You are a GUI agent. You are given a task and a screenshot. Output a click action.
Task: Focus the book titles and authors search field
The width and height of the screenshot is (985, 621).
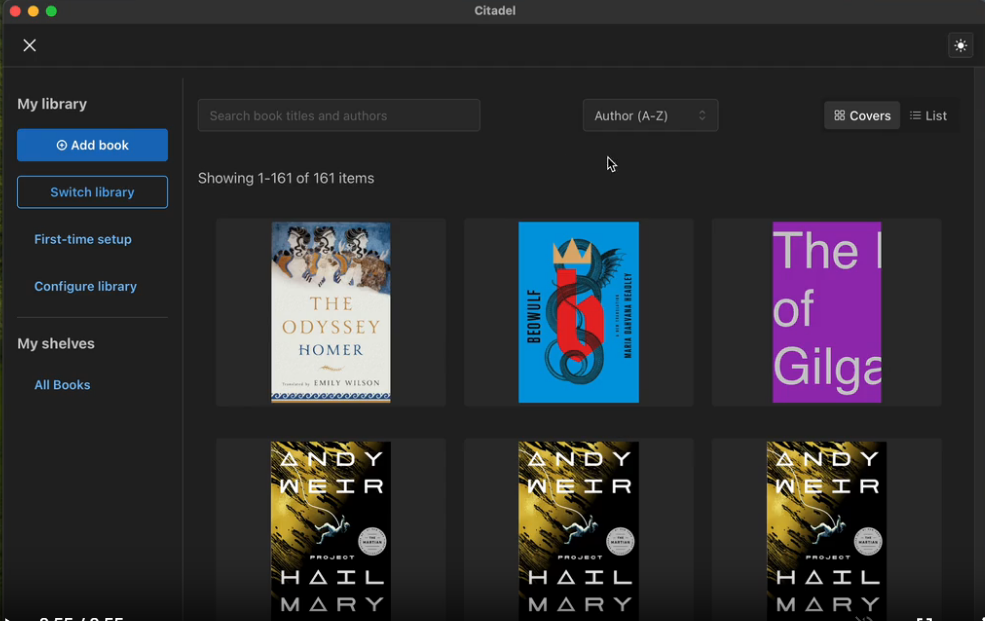pyautogui.click(x=339, y=116)
